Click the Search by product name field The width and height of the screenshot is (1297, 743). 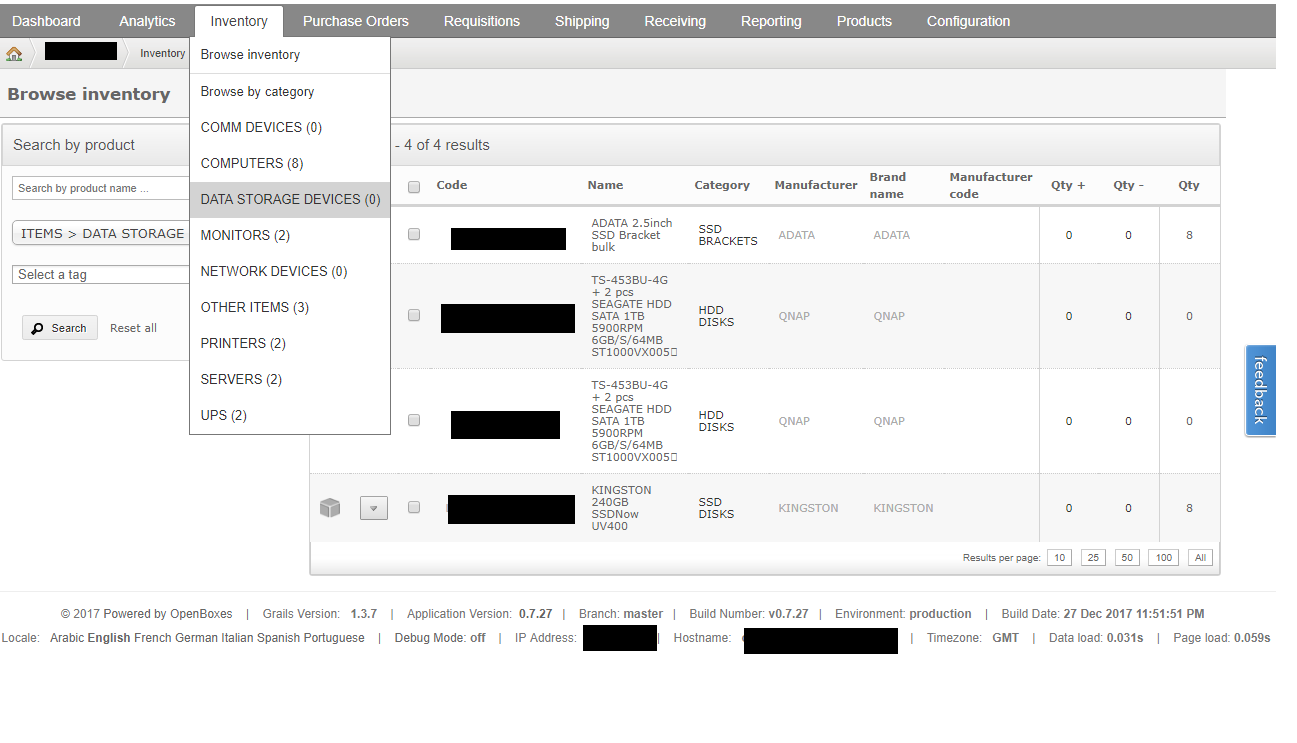(x=100, y=188)
